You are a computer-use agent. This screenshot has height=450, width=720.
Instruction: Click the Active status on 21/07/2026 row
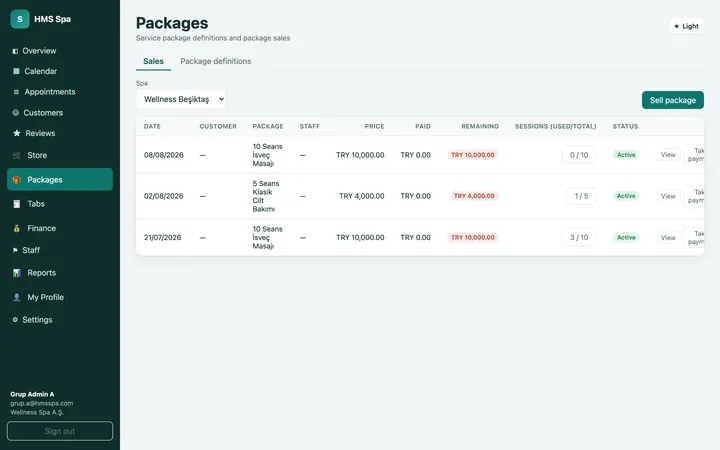point(626,237)
